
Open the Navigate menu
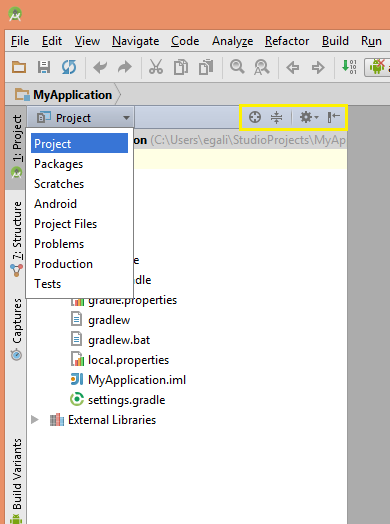click(135, 41)
